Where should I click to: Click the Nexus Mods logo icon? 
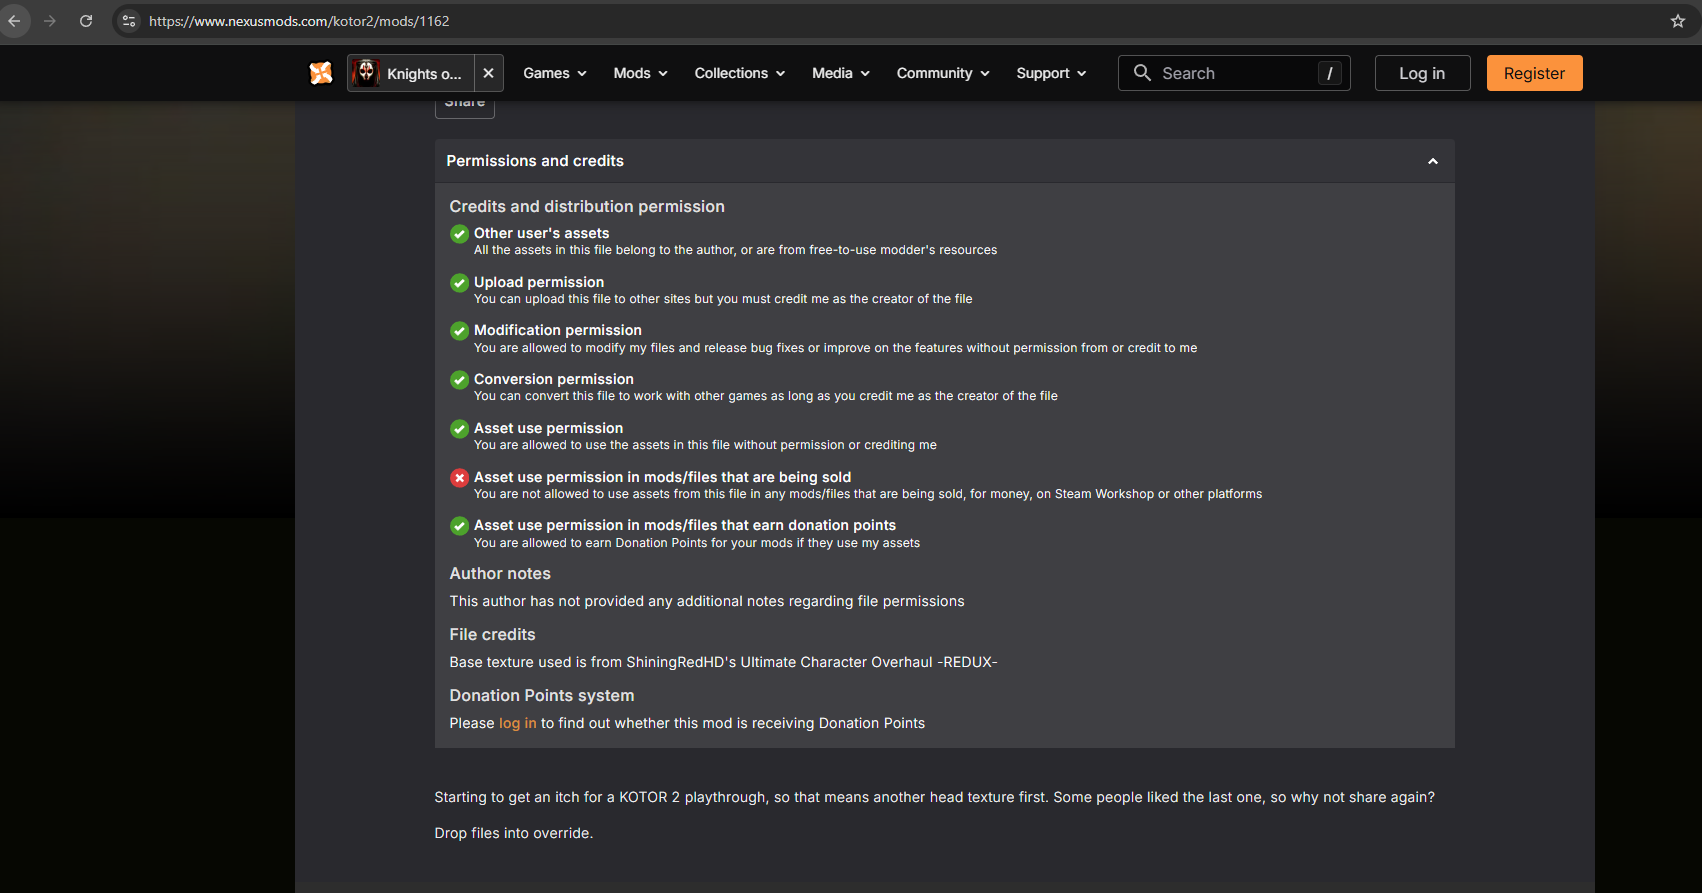pos(321,73)
